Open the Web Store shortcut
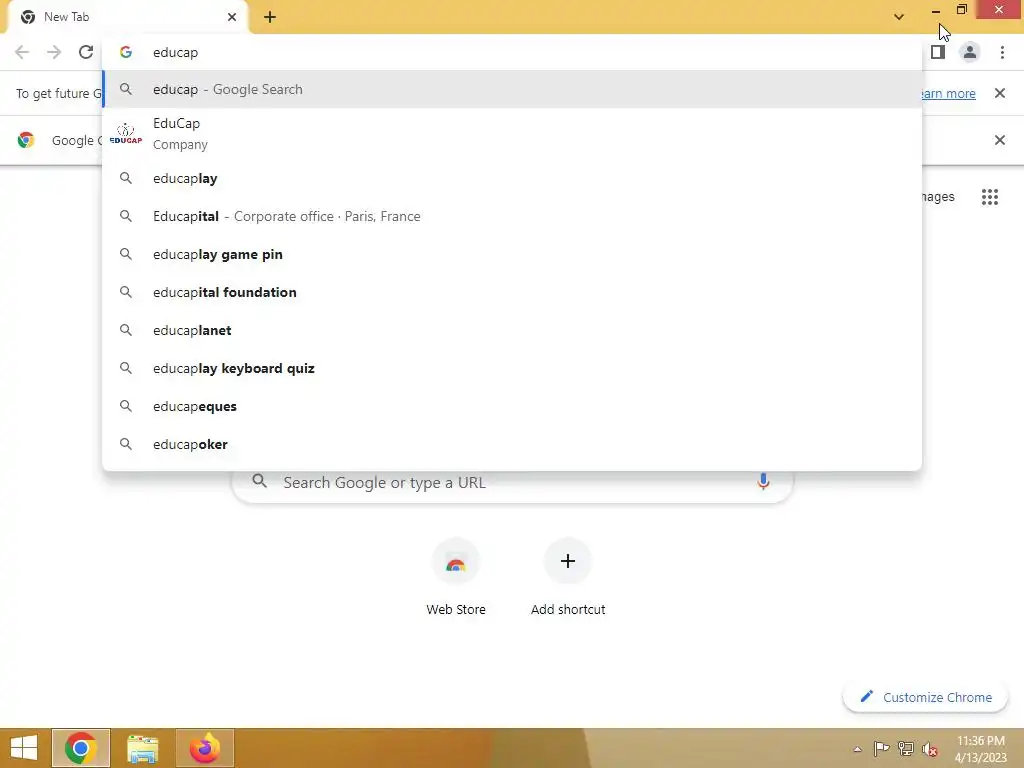Viewport: 1024px width, 768px height. coord(456,577)
